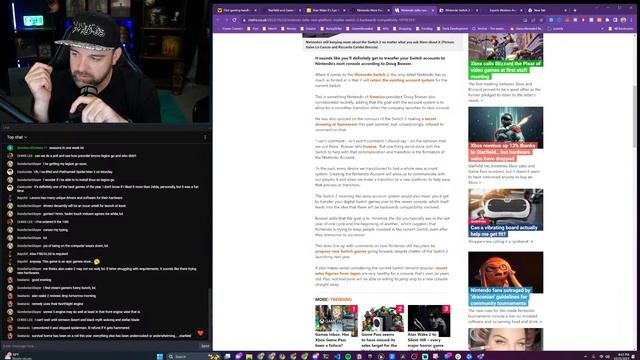Follow 'retain the existing account system' link
The height and width of the screenshot is (360, 640).
point(402,80)
